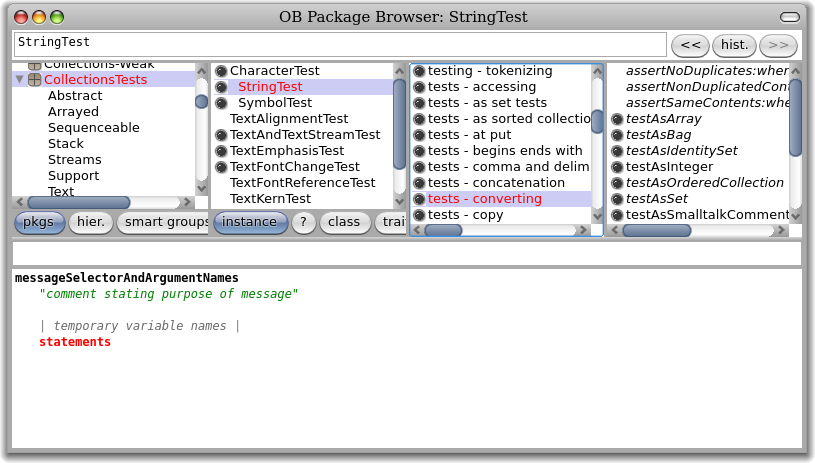Switch to the instance side toggle

pos(250,222)
